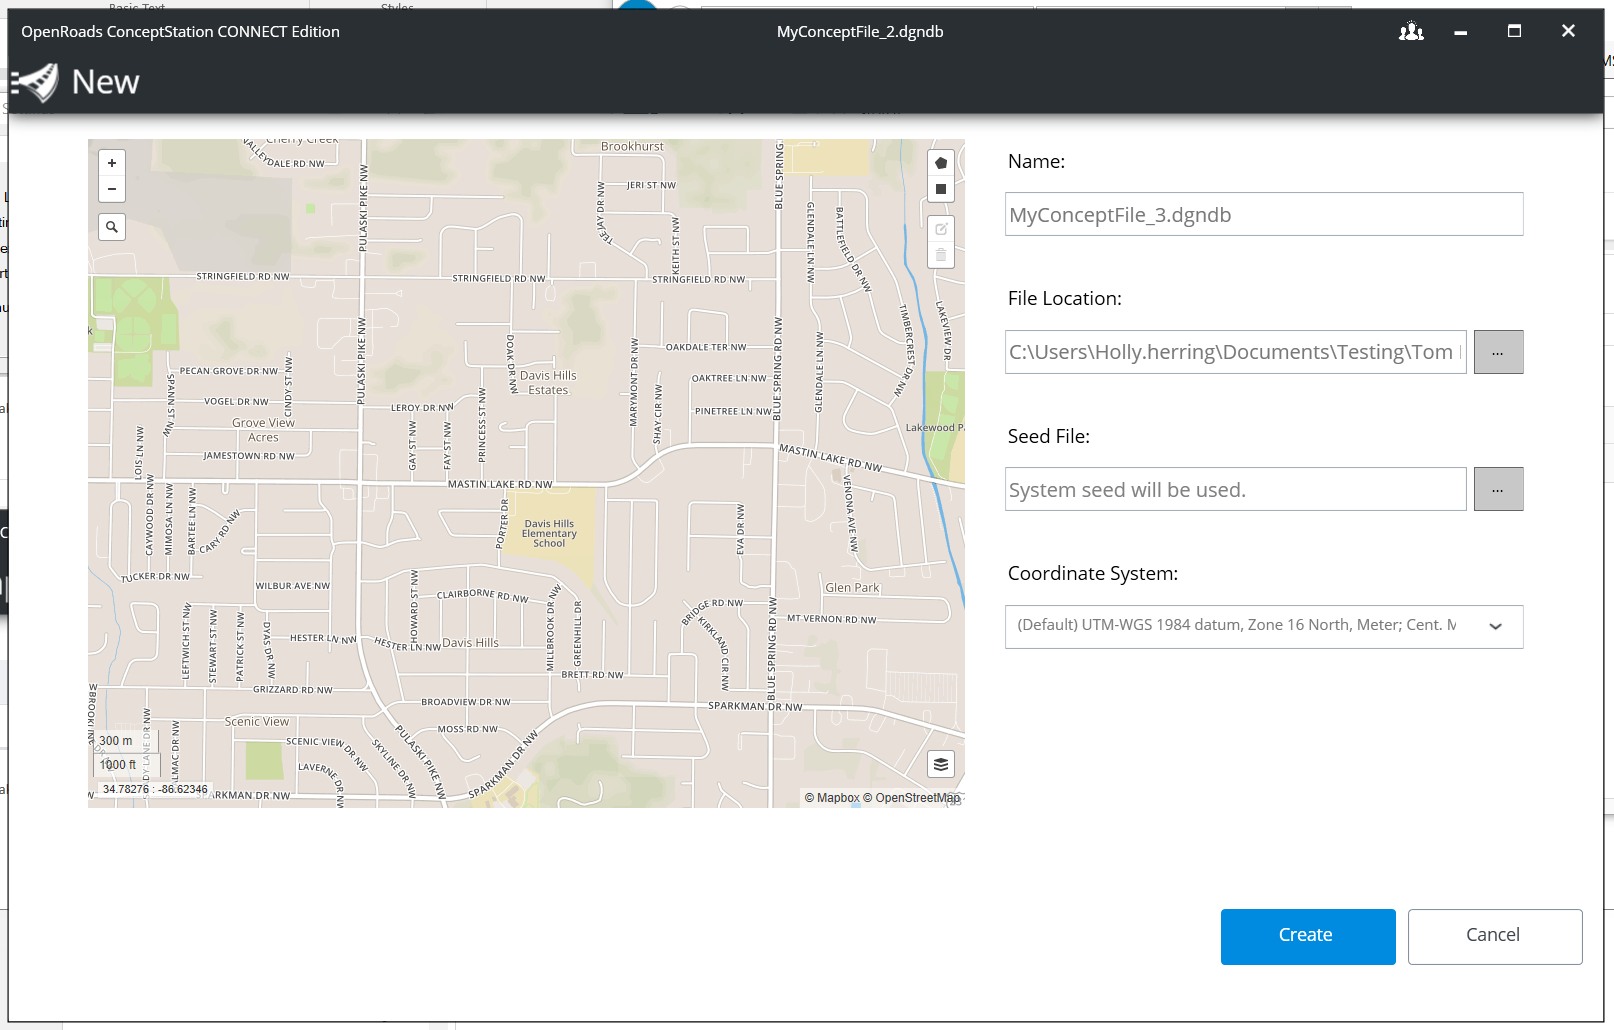The image size is (1614, 1030).
Task: Click the Glen Park label on the map
Action: tap(852, 588)
